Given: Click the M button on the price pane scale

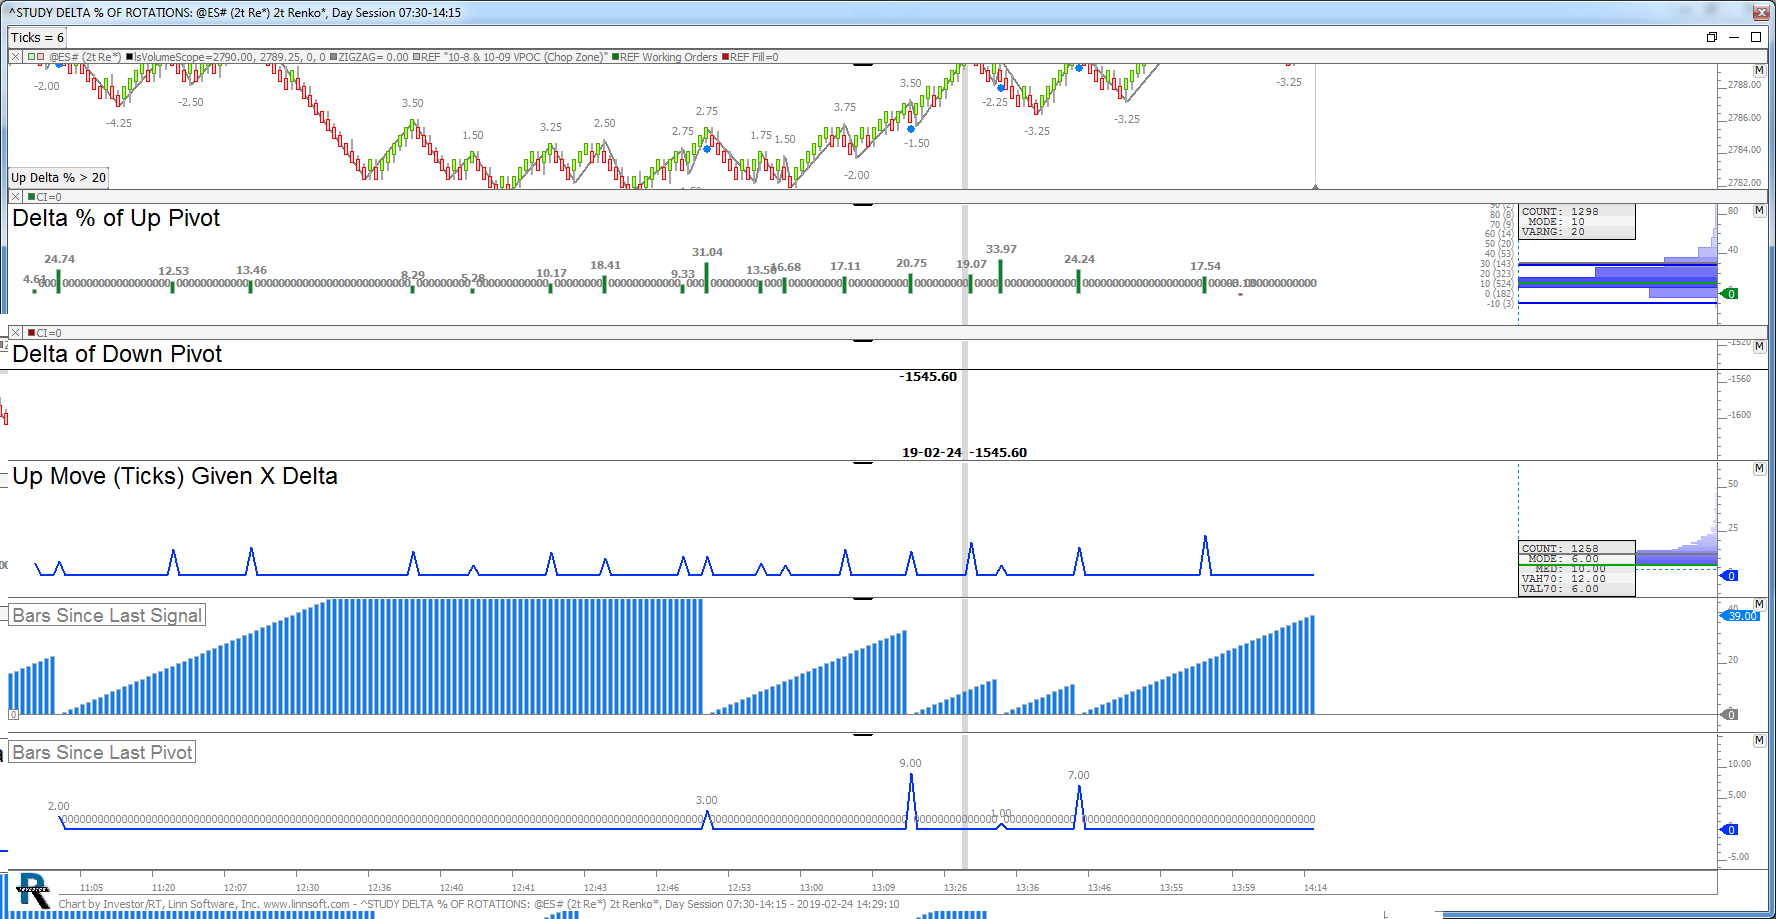Looking at the screenshot, I should coord(1759,70).
